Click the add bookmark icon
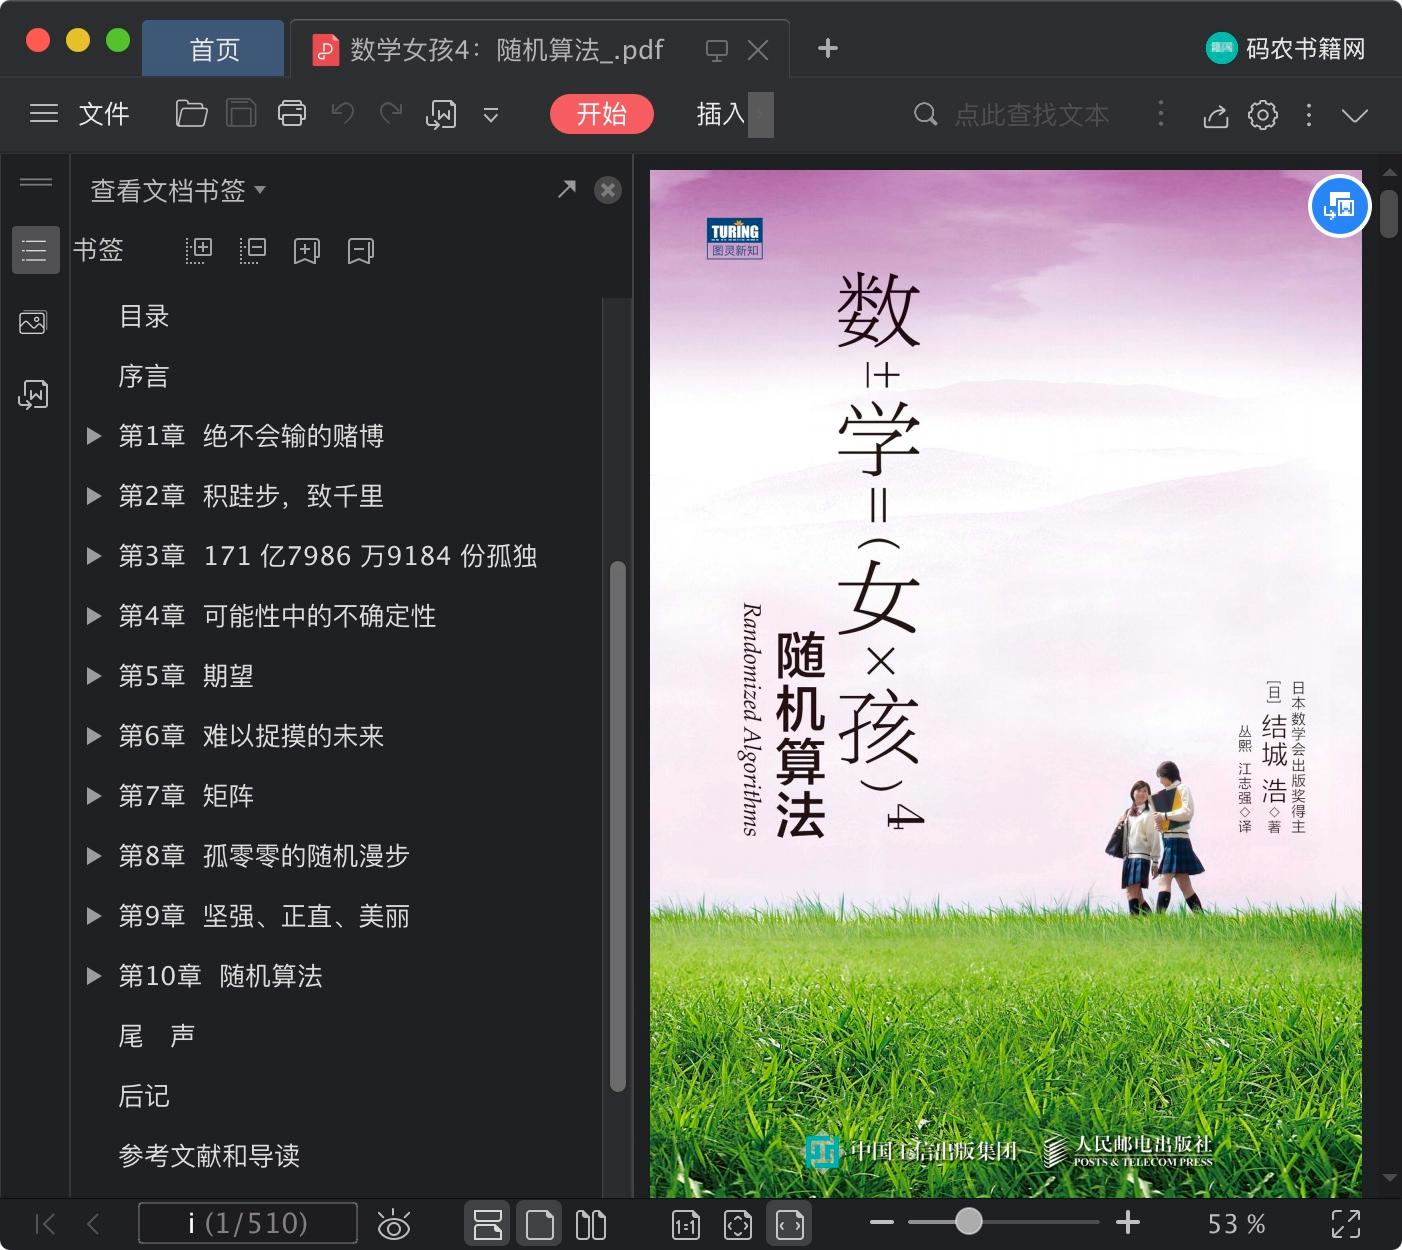This screenshot has height=1250, width=1402. (x=307, y=251)
